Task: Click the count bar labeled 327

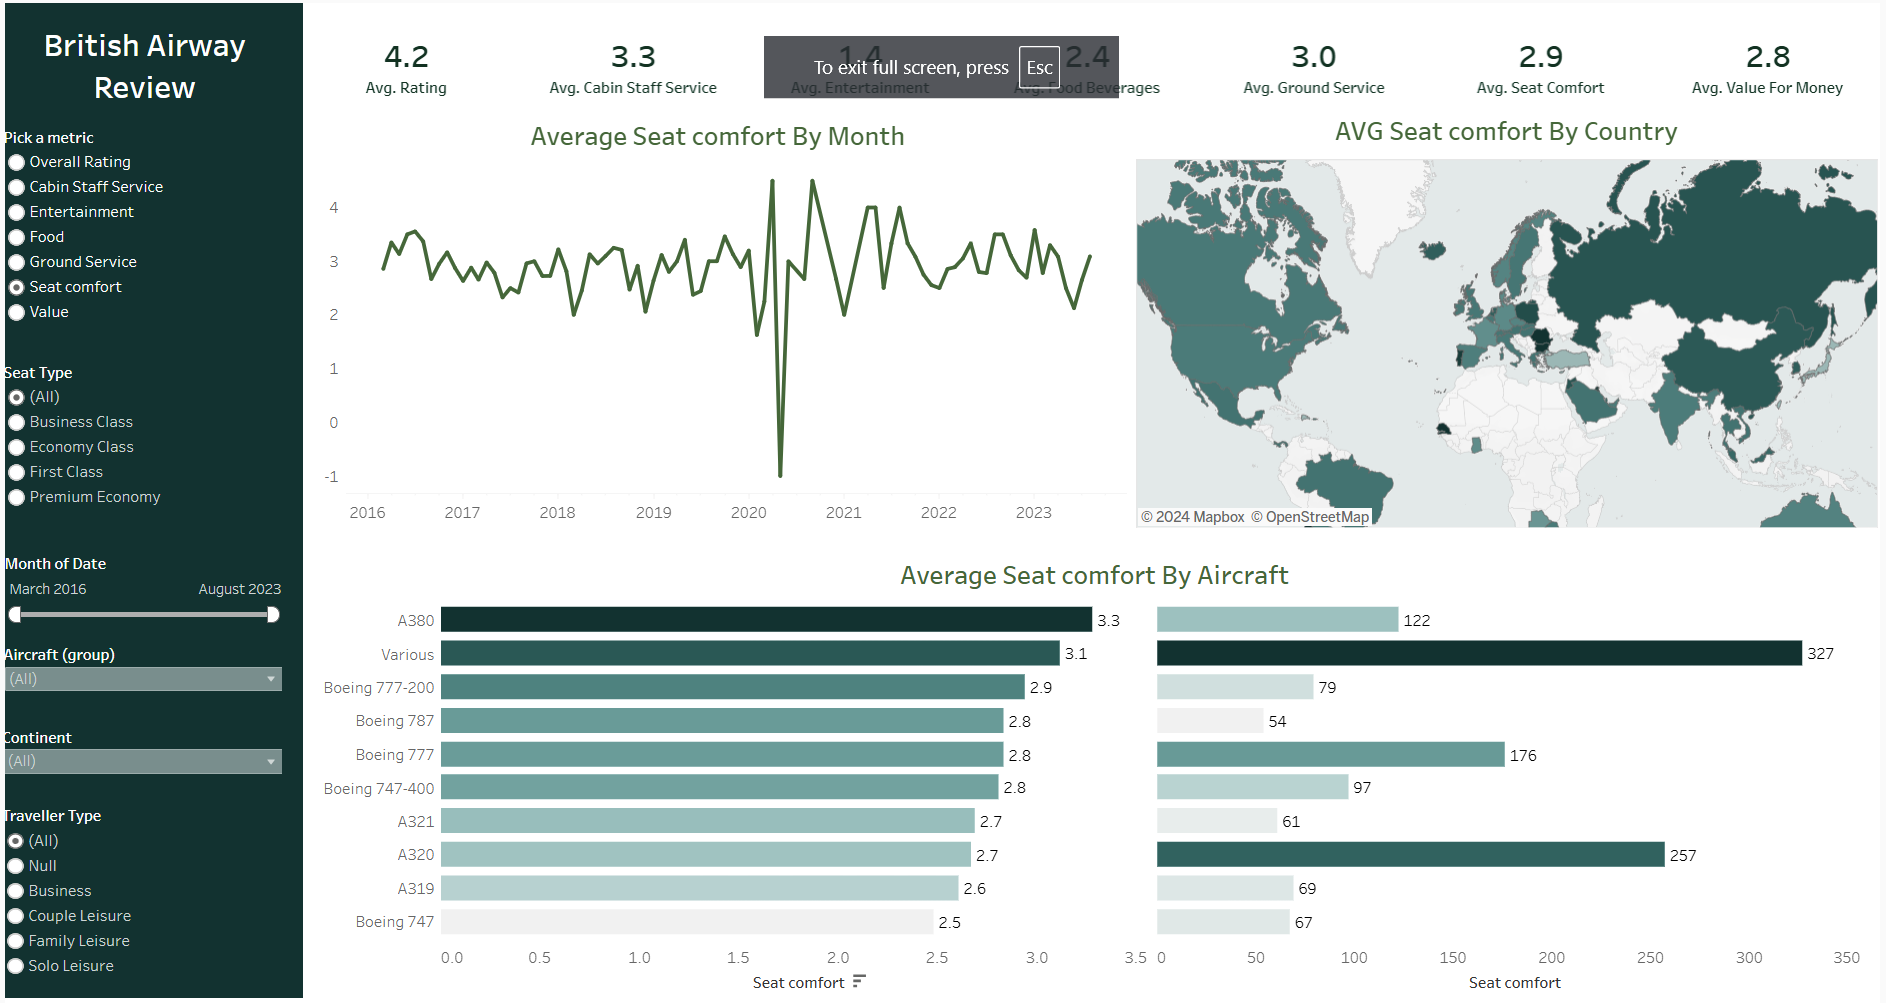Action: (x=1479, y=653)
